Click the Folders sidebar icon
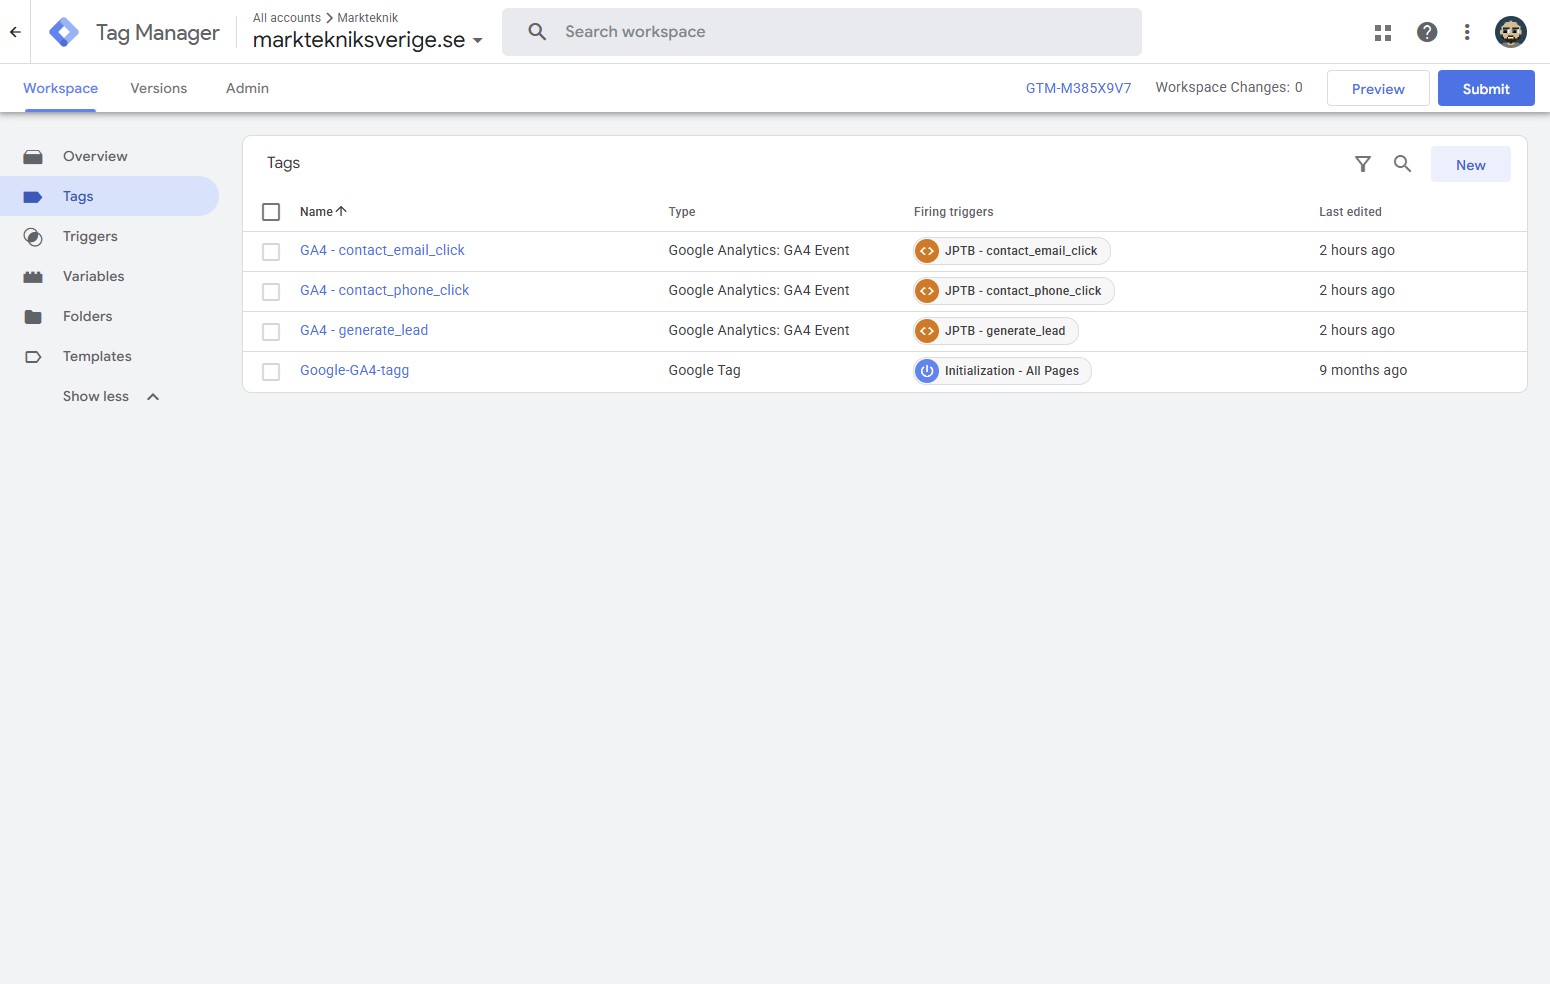The width and height of the screenshot is (1550, 984). 33,317
